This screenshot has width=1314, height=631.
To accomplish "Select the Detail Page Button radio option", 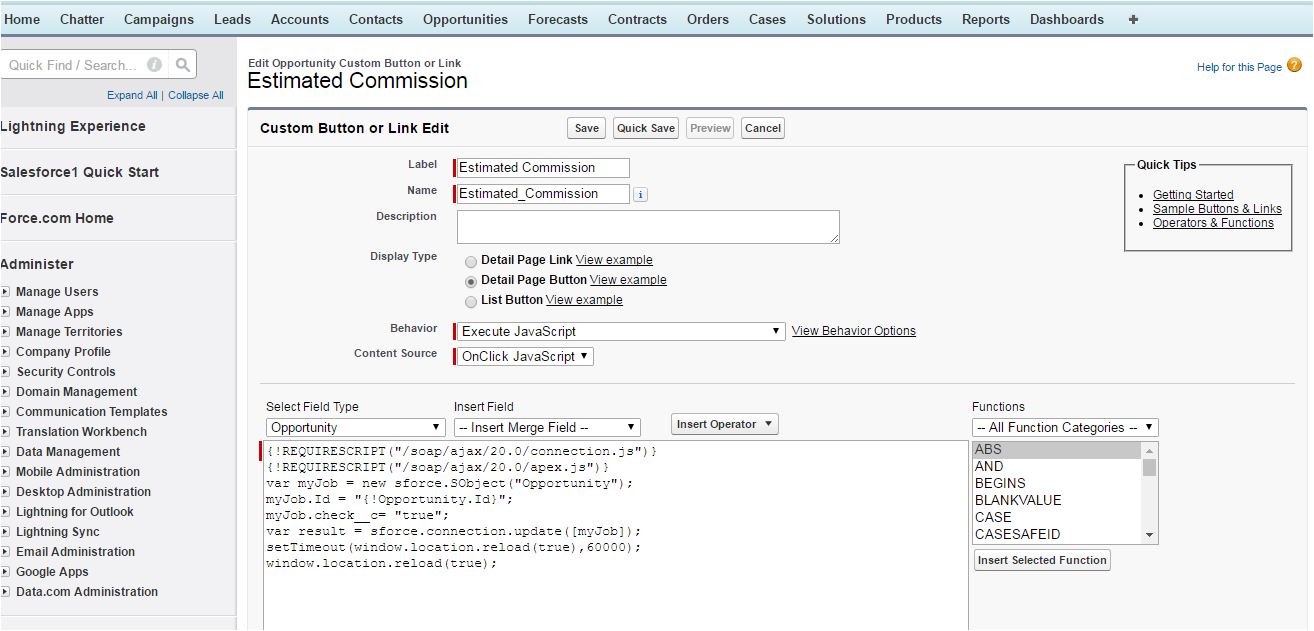I will pos(471,281).
